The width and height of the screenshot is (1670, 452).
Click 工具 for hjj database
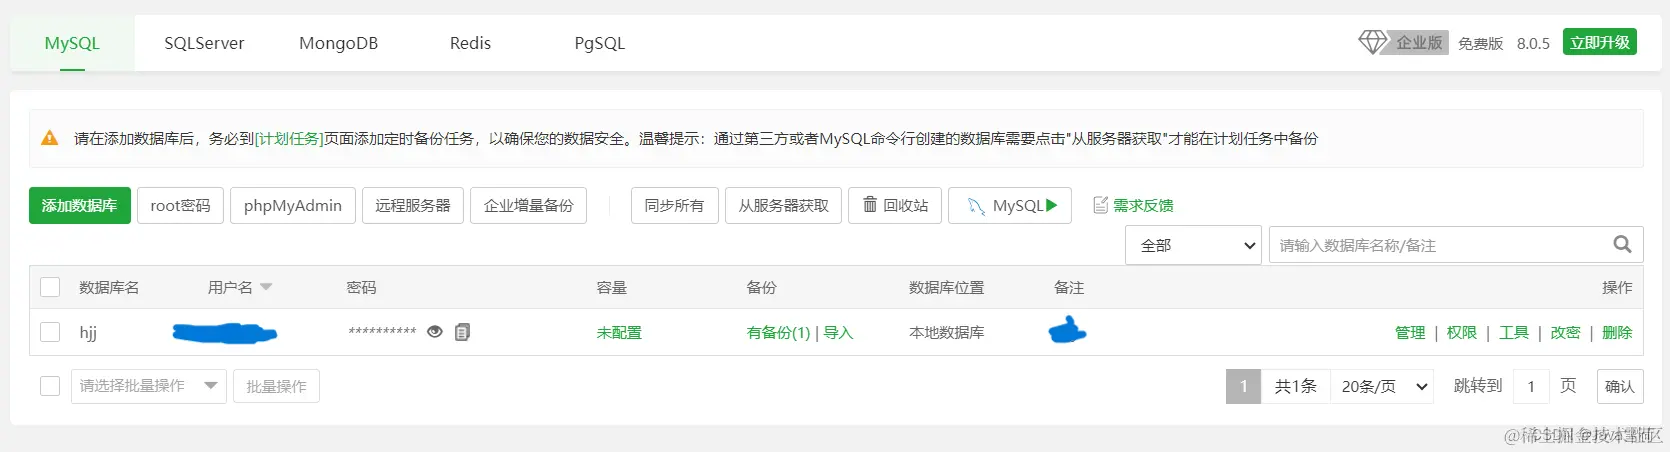point(1514,332)
